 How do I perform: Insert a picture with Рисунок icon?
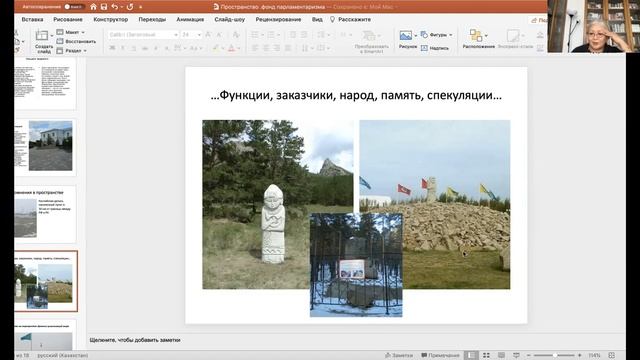(x=406, y=36)
